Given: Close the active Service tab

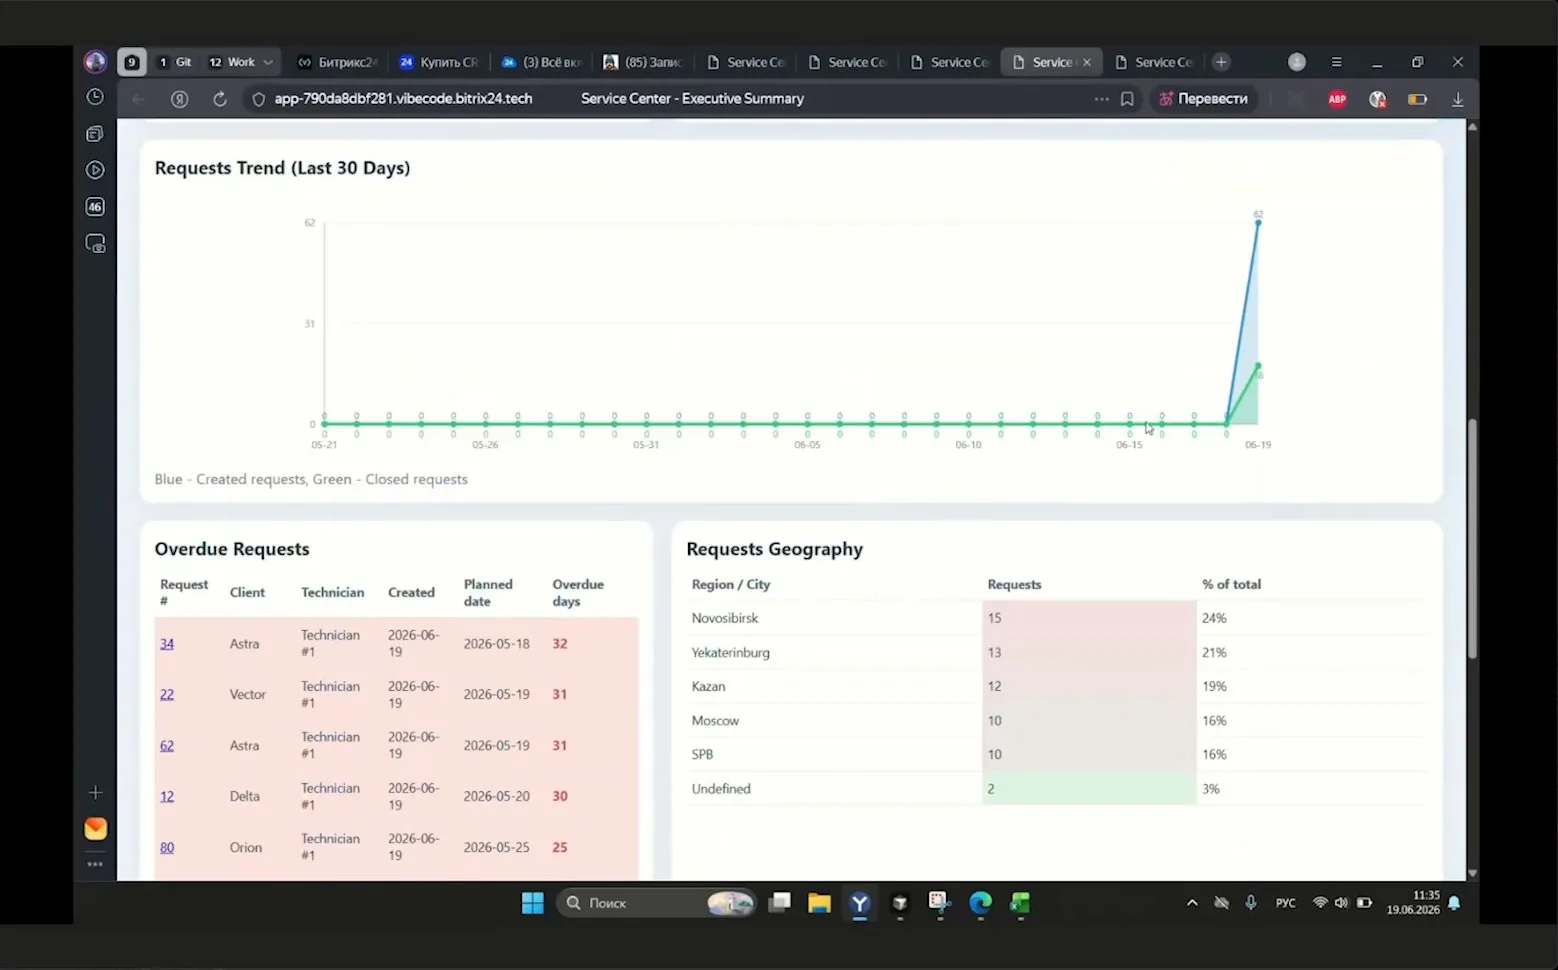Looking at the screenshot, I should coord(1087,62).
